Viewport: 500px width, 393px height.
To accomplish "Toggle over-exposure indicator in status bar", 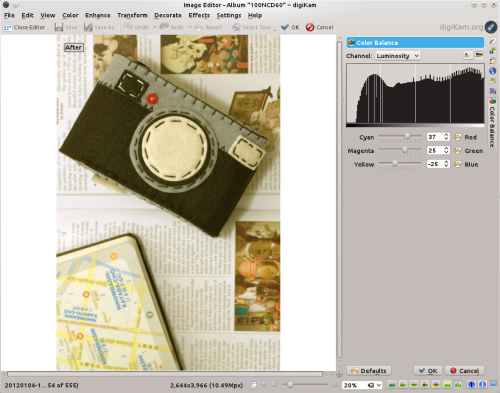I will click(x=482, y=385).
